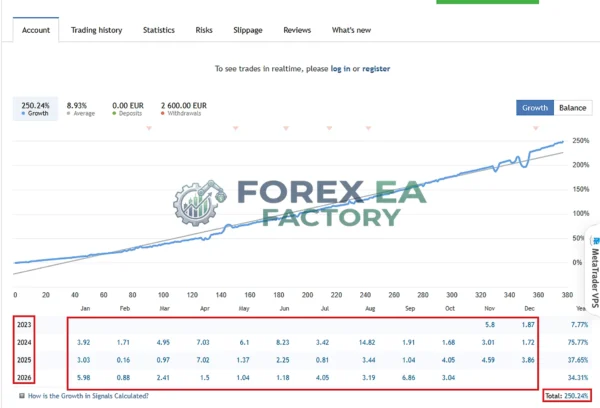Viewport: 600px width, 408px height.
Task: Select the 4.59 November 2025 value
Action: point(488,360)
